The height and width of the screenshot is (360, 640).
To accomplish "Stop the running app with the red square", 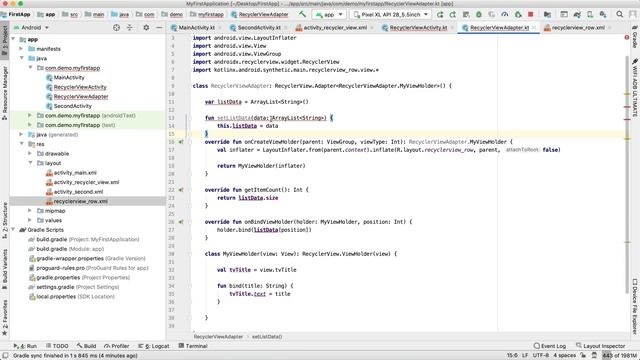I will [x=531, y=14].
